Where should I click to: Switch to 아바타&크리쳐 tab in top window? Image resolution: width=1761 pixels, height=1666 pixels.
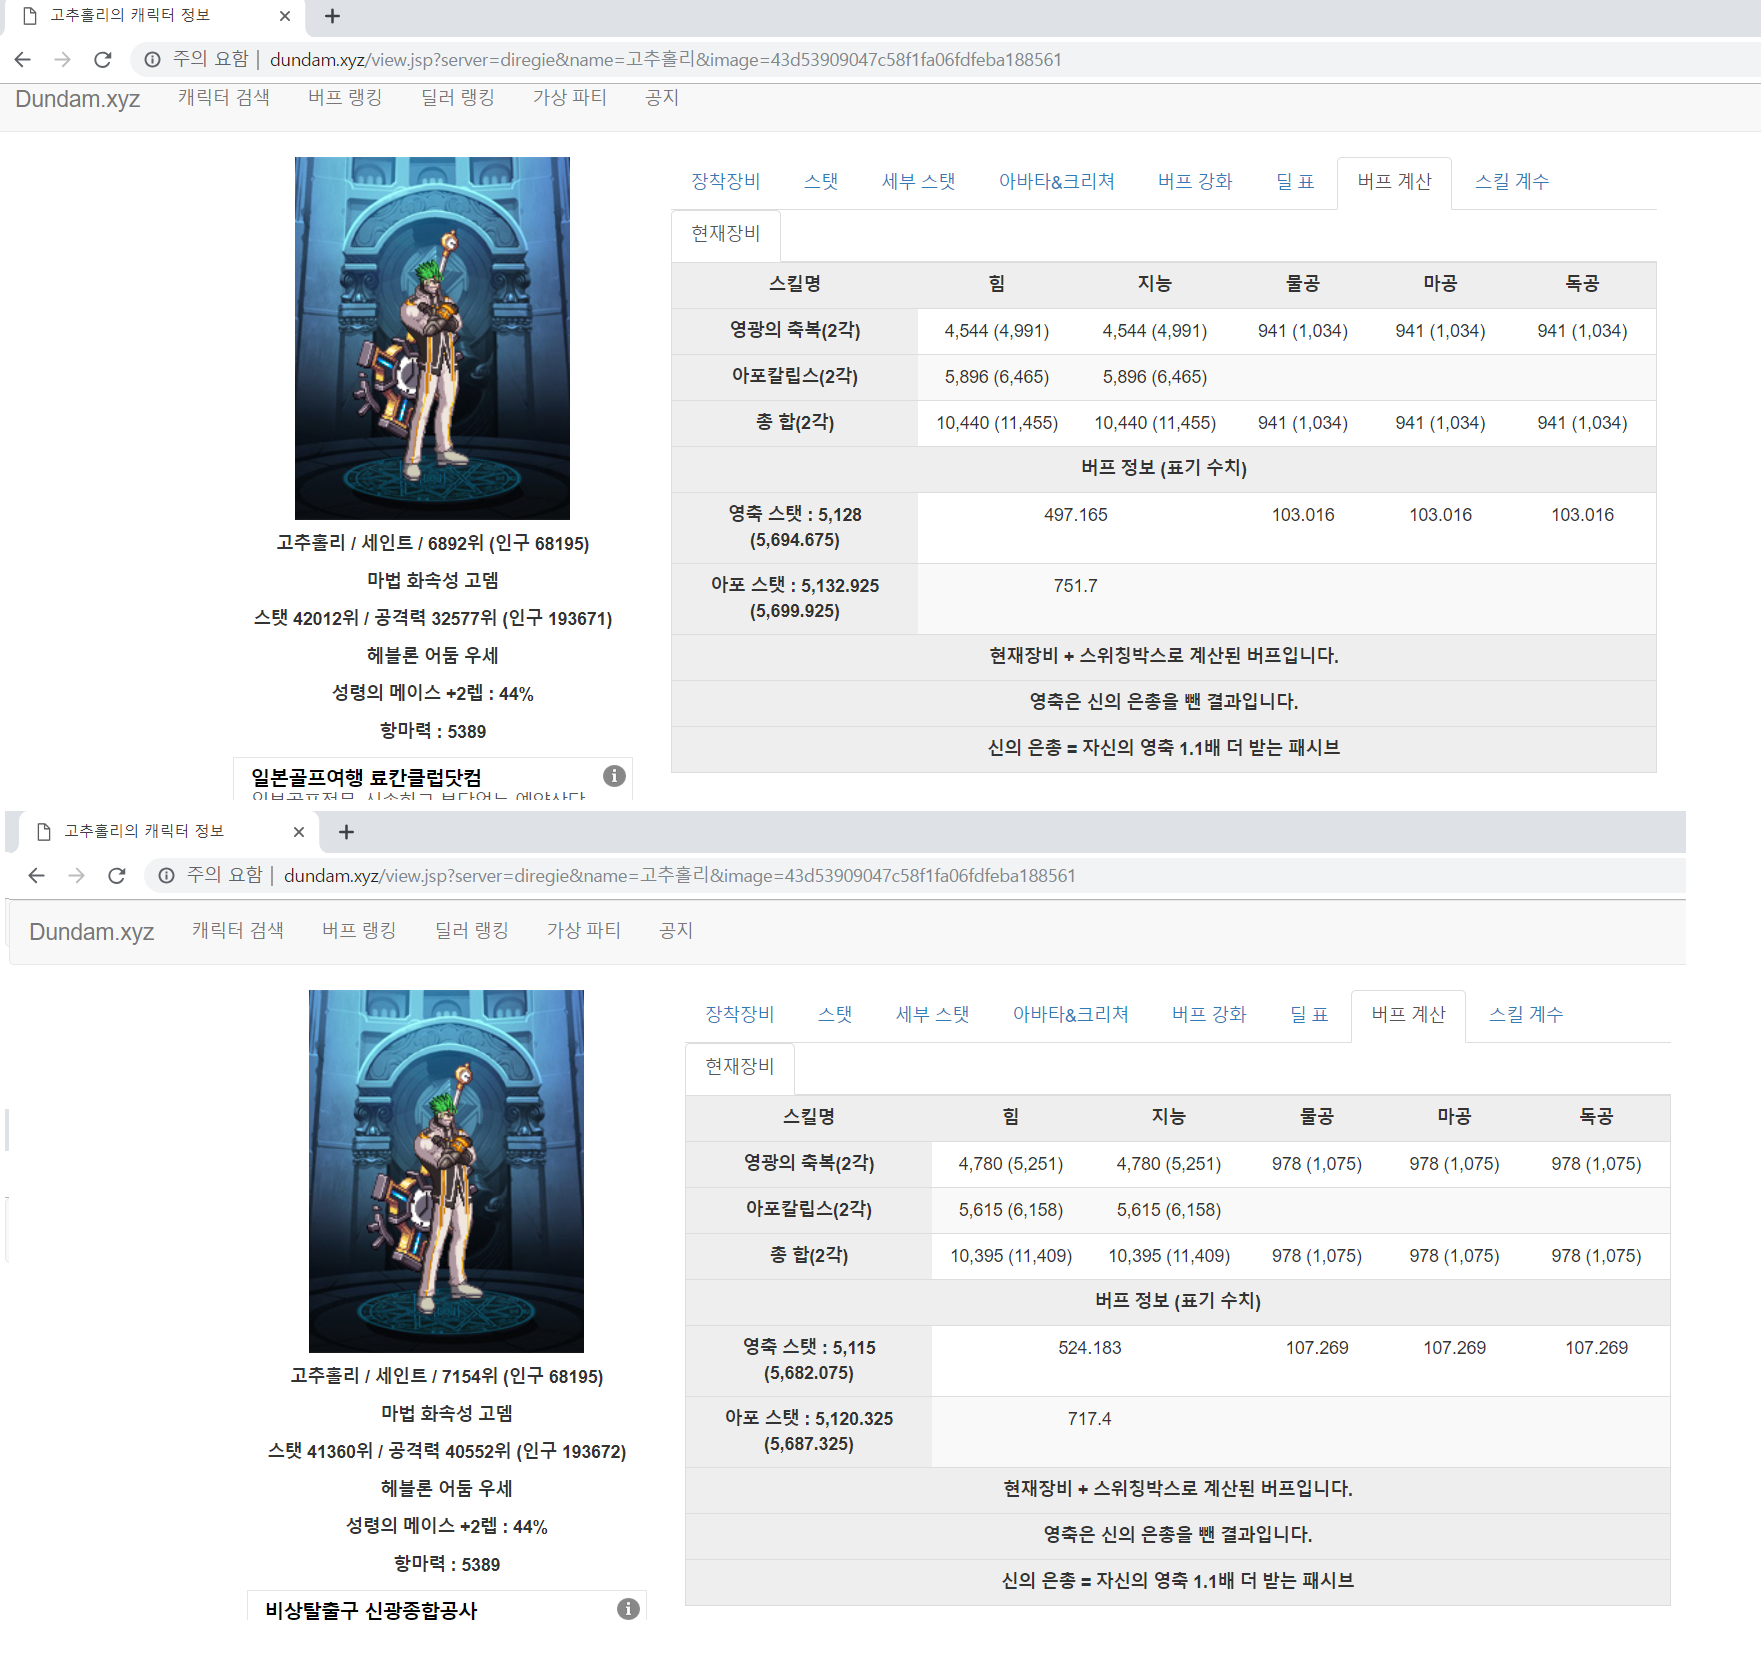[1057, 181]
